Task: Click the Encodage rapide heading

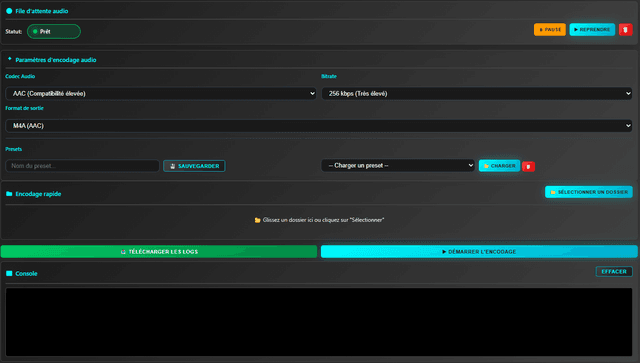Action: [x=38, y=194]
